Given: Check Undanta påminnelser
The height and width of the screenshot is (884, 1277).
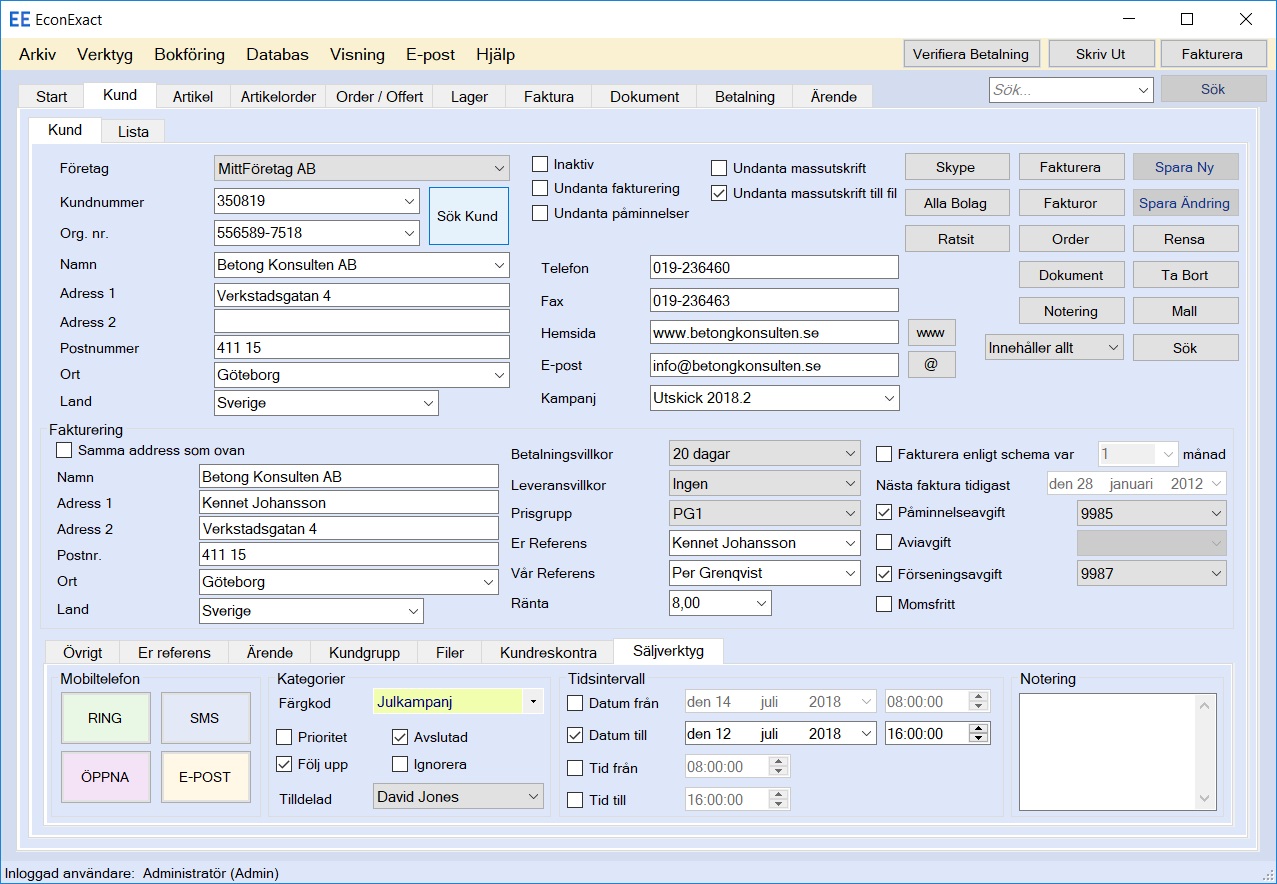Looking at the screenshot, I should pos(540,213).
